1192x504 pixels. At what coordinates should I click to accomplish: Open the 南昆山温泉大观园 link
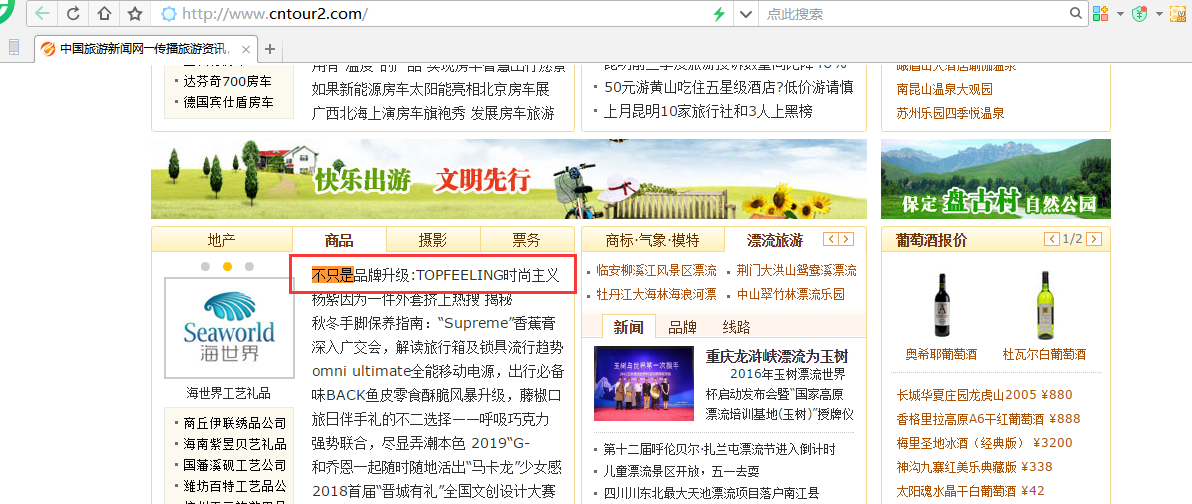pyautogui.click(x=945, y=89)
